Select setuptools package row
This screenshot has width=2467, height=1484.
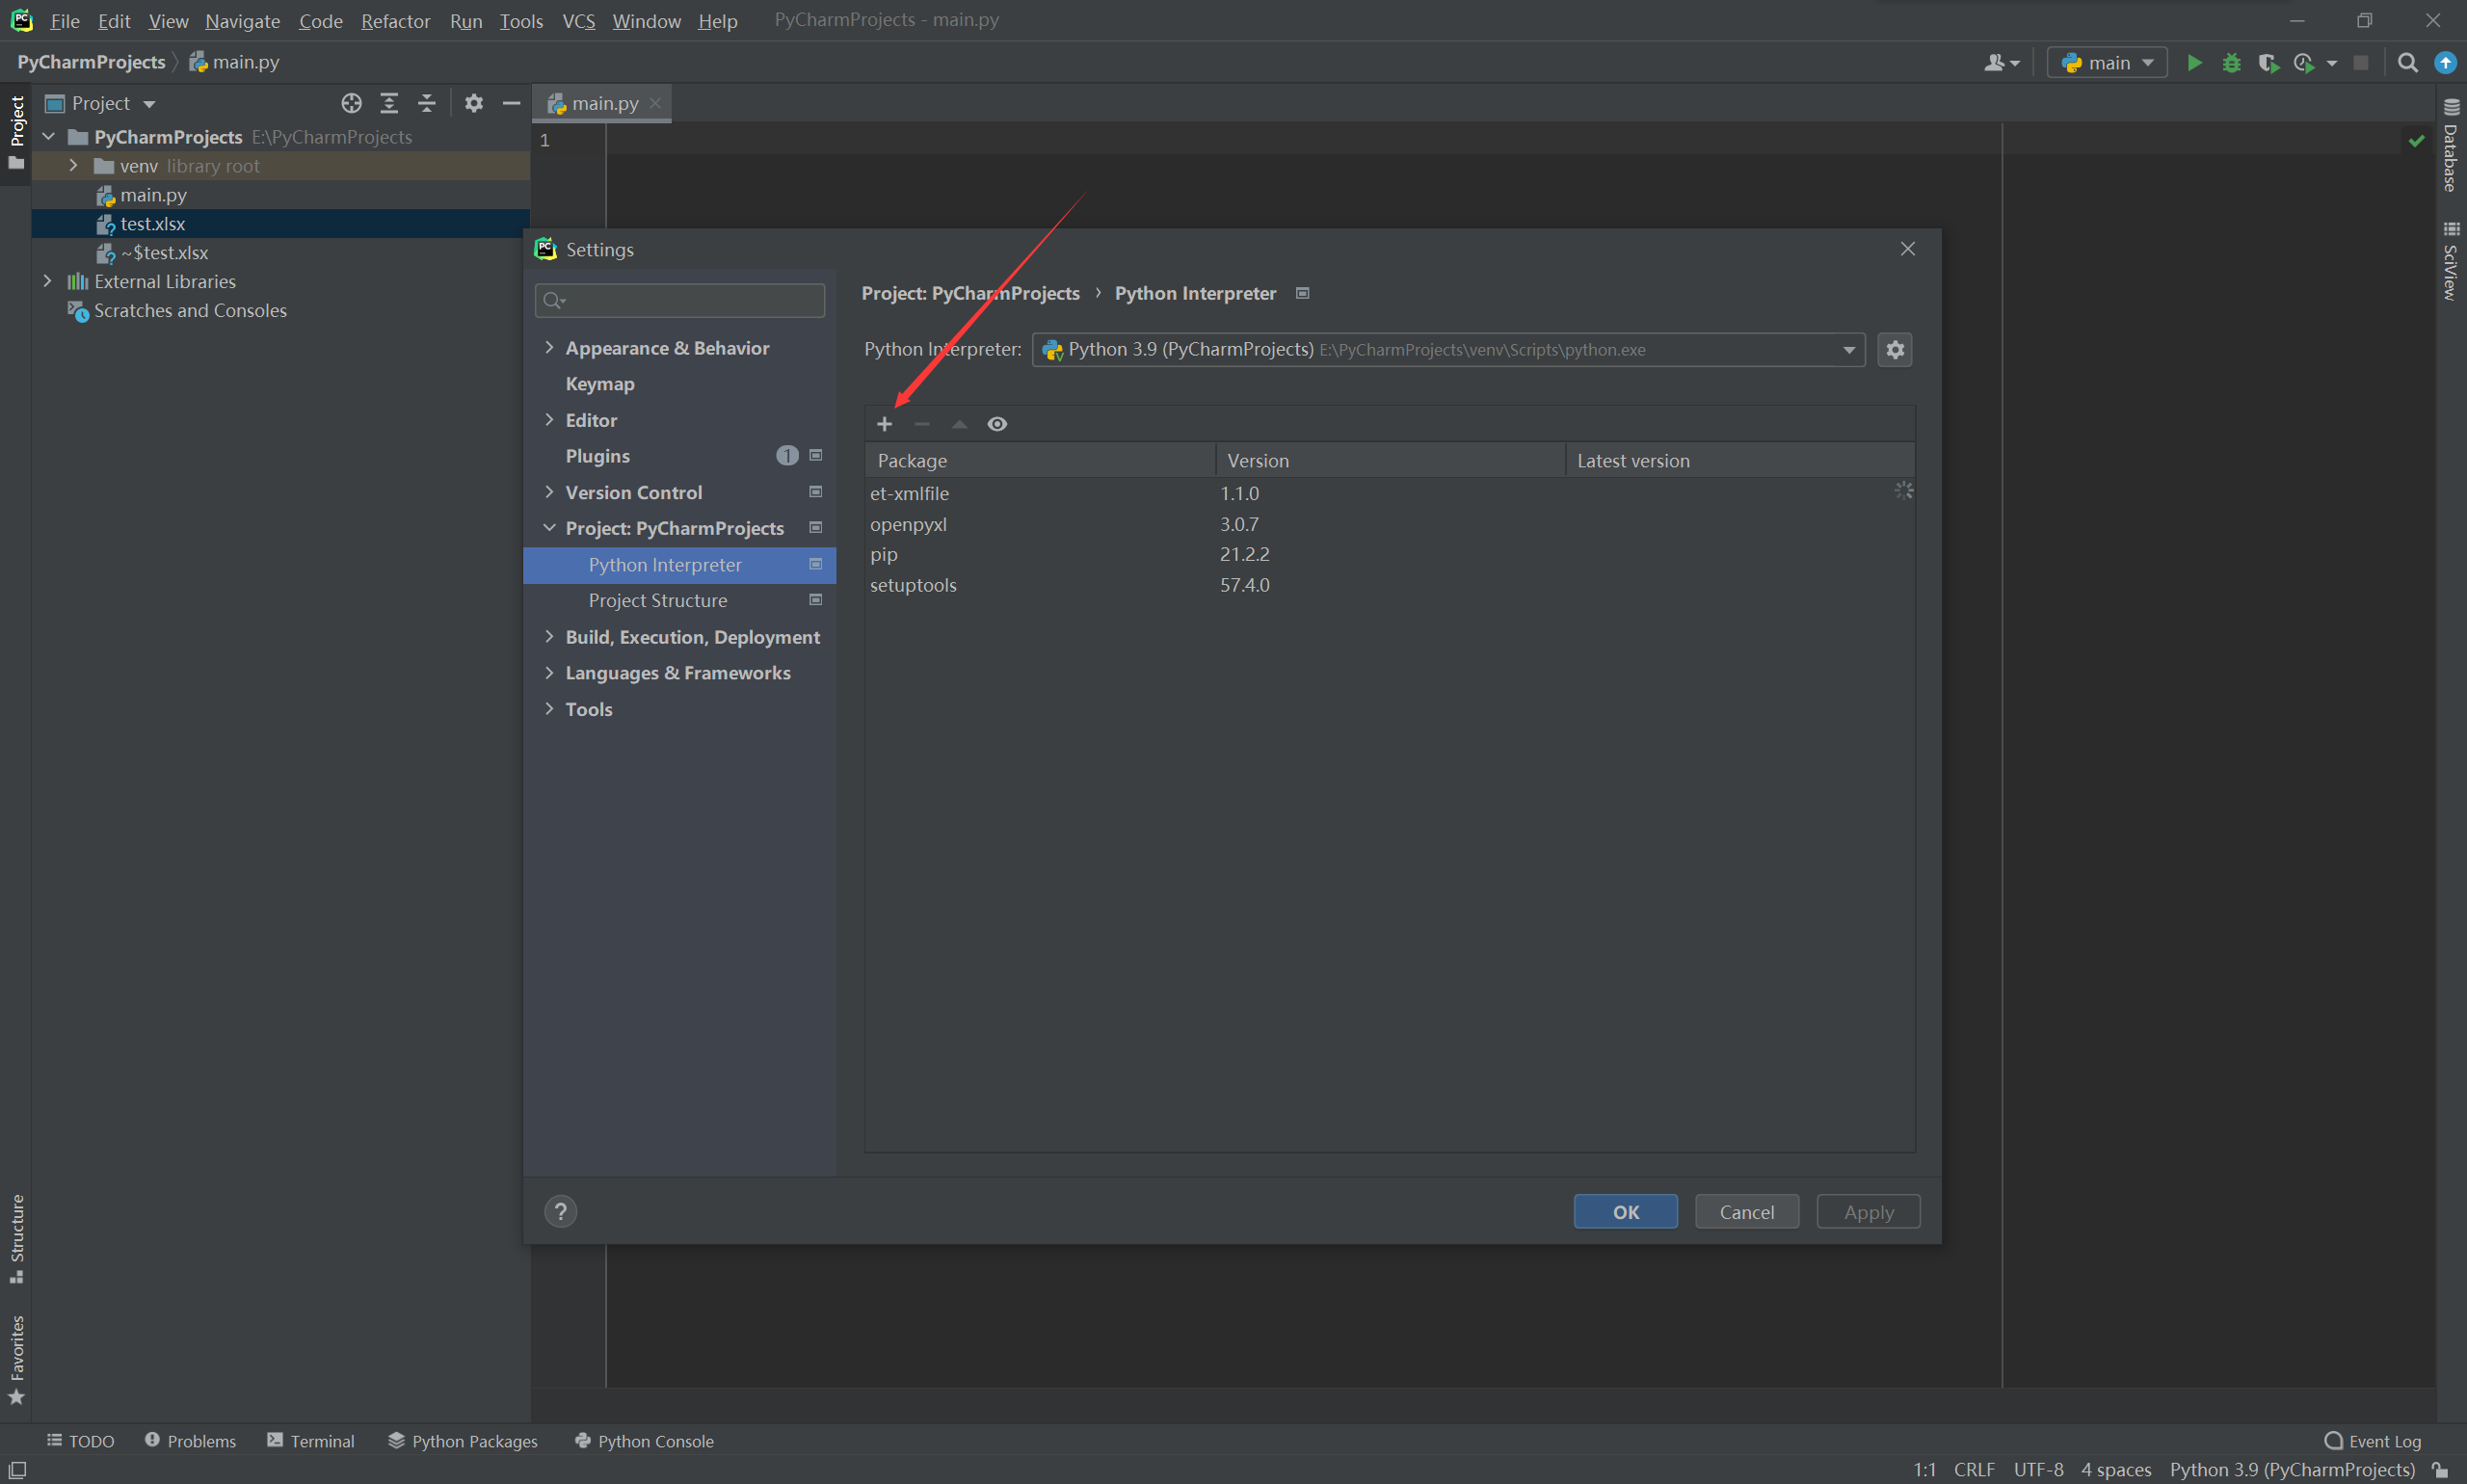coord(1389,585)
